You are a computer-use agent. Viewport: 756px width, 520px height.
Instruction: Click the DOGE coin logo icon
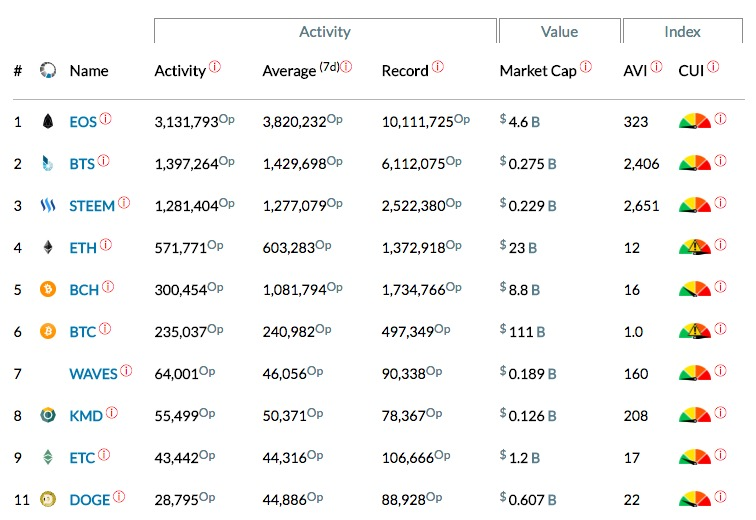point(48,499)
